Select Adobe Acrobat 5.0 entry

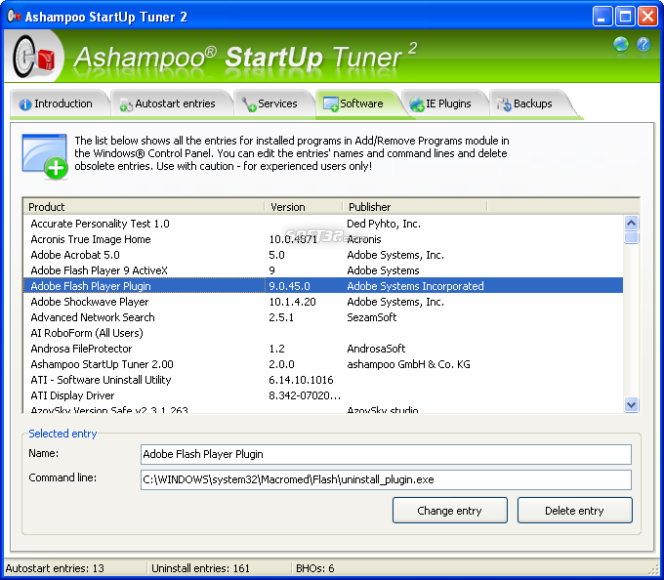(x=323, y=255)
